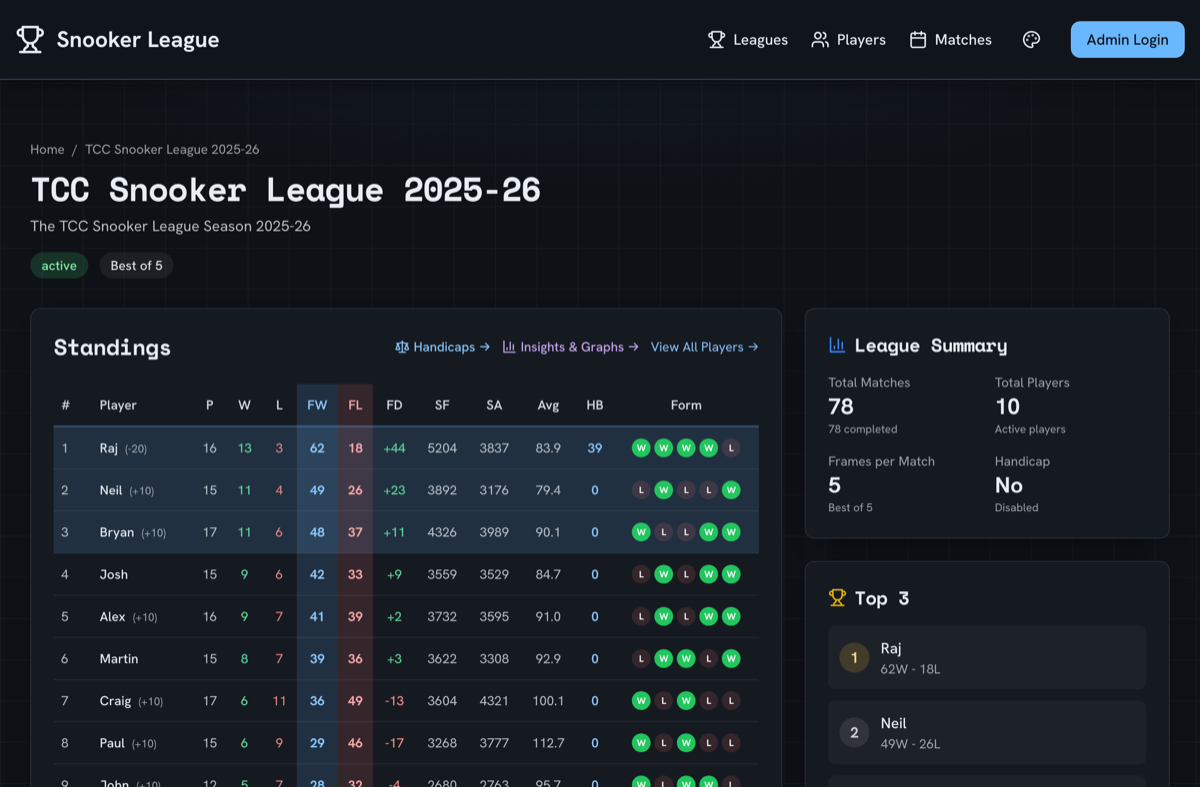Open the Handicaps link
The image size is (1200, 787).
442,347
